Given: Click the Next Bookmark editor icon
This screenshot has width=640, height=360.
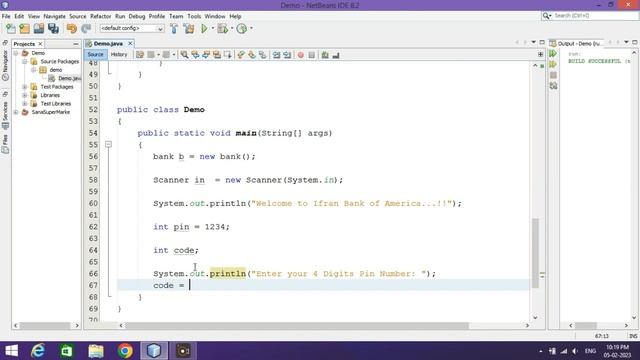Looking at the screenshot, I should pos(252,55).
